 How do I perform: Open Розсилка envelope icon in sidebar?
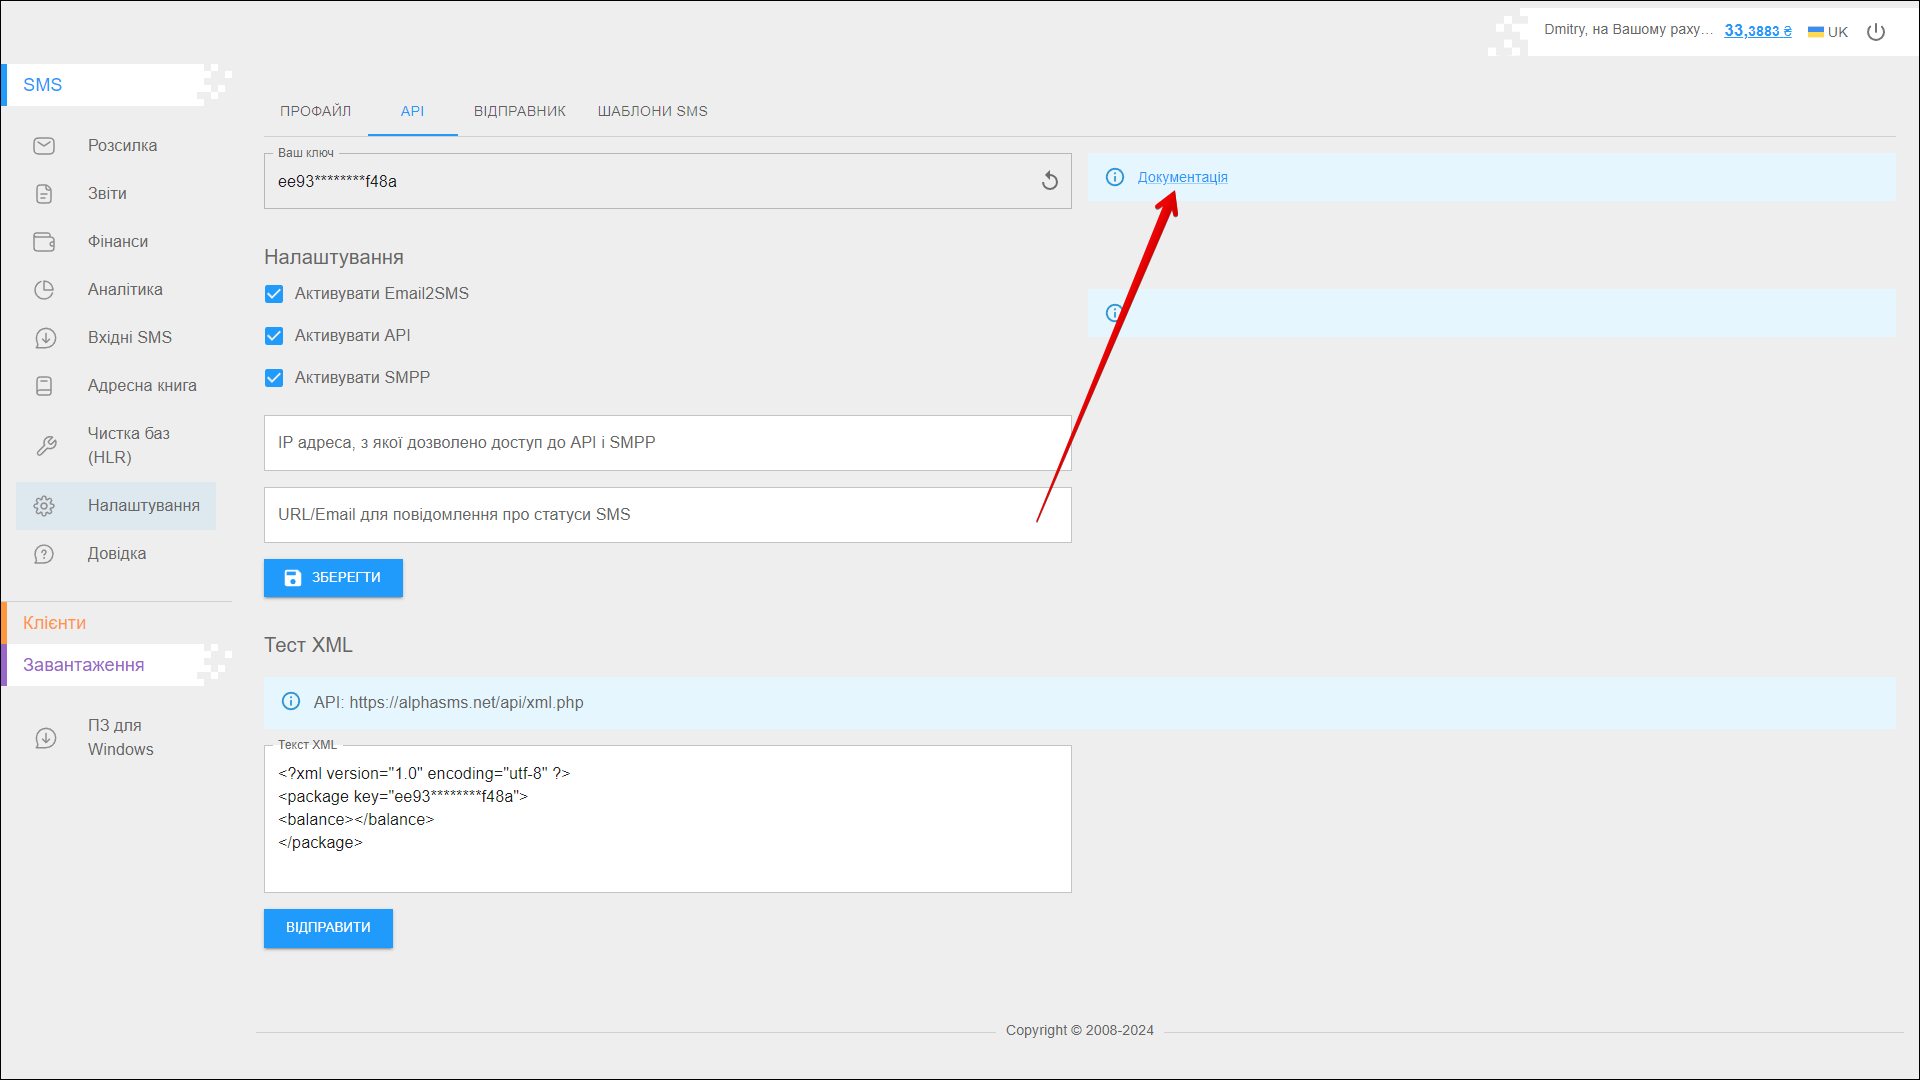pyautogui.click(x=44, y=146)
